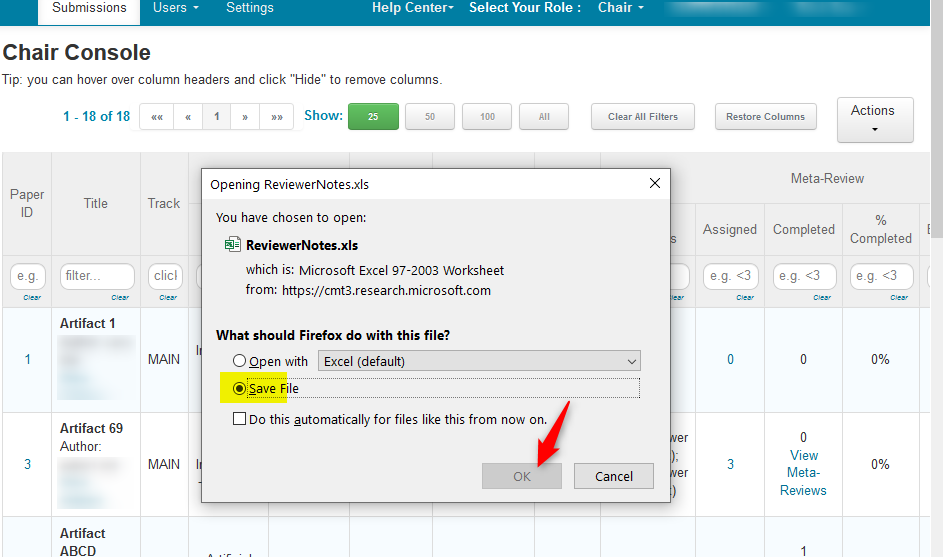943x557 pixels.
Task: Check 'Do this automatically' checkbox
Action: (239, 419)
